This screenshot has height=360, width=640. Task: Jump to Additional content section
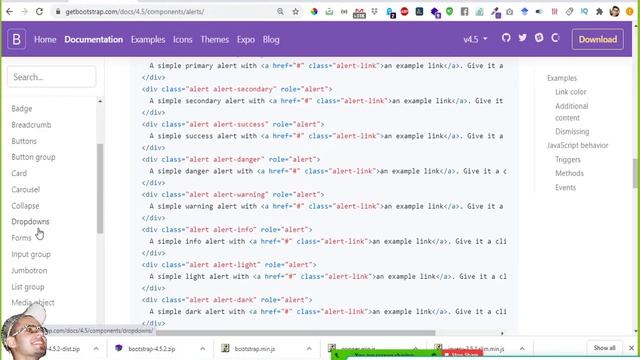click(x=571, y=112)
